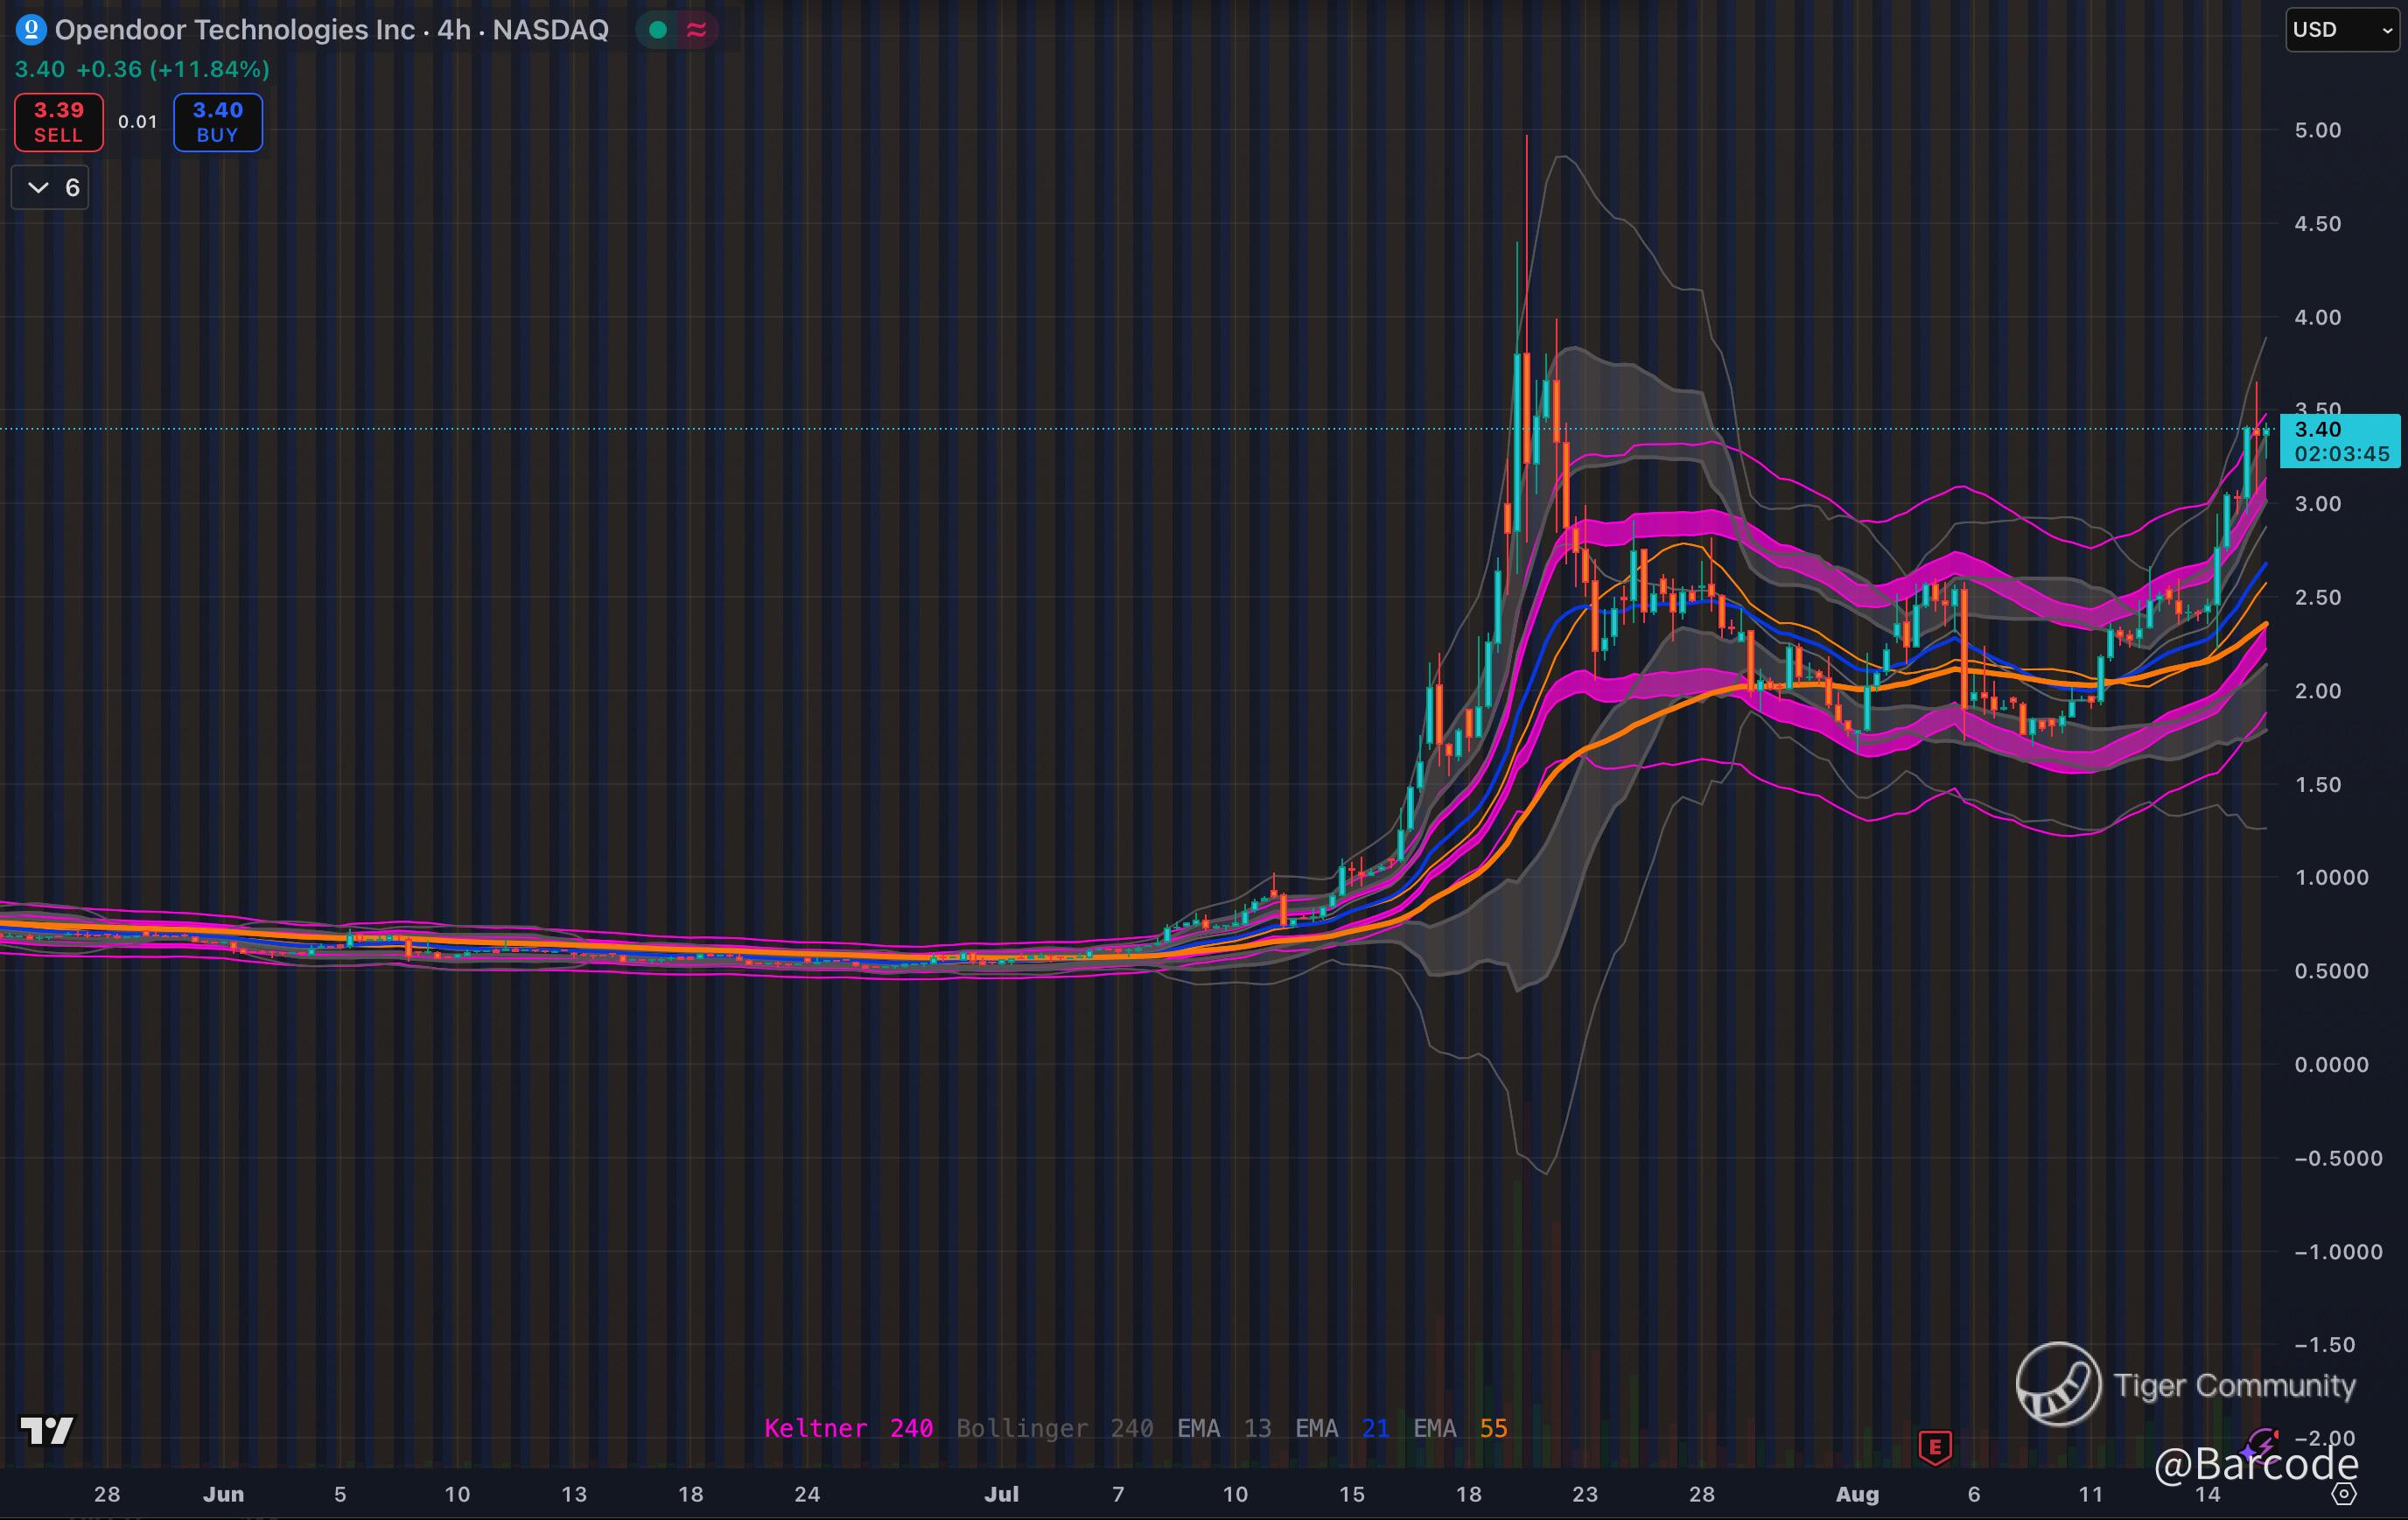Click the Aug label on time axis
Image resolution: width=2408 pixels, height=1520 pixels.
click(1857, 1494)
